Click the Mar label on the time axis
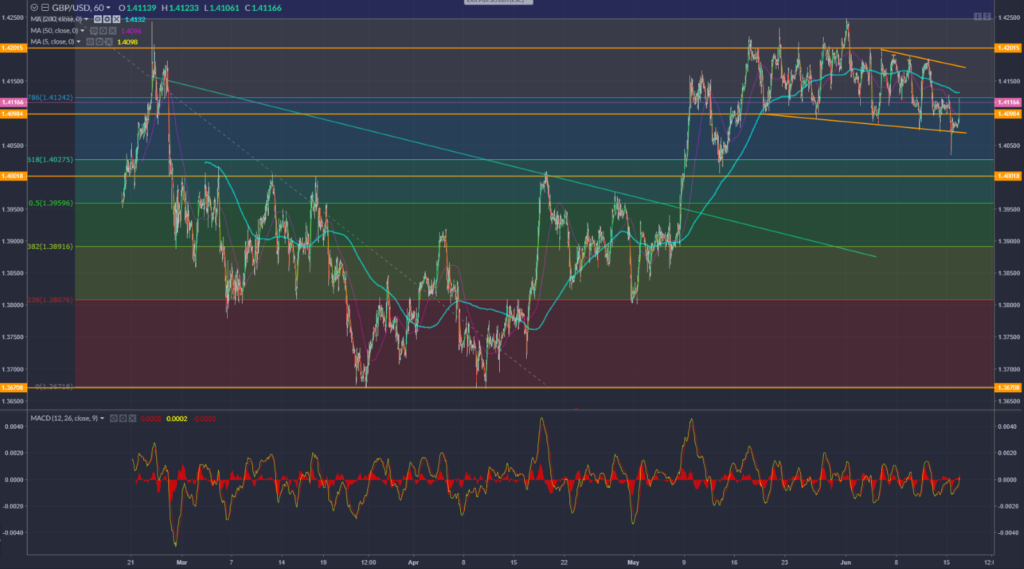The width and height of the screenshot is (1024, 569). [182, 562]
